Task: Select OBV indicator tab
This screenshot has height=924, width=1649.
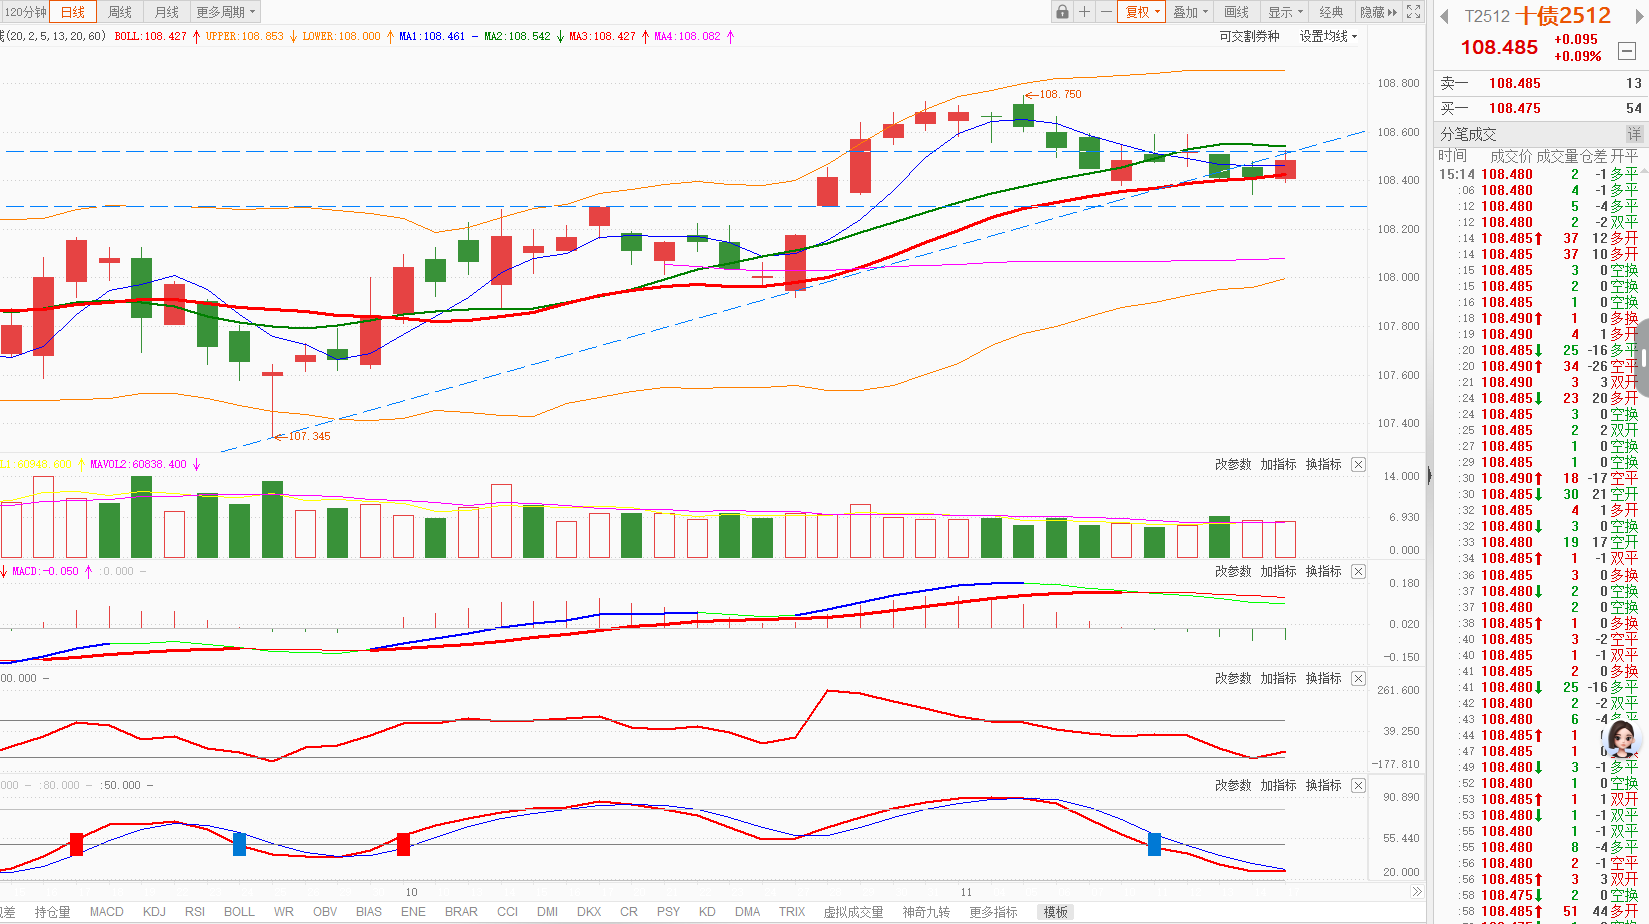Action: pos(325,912)
